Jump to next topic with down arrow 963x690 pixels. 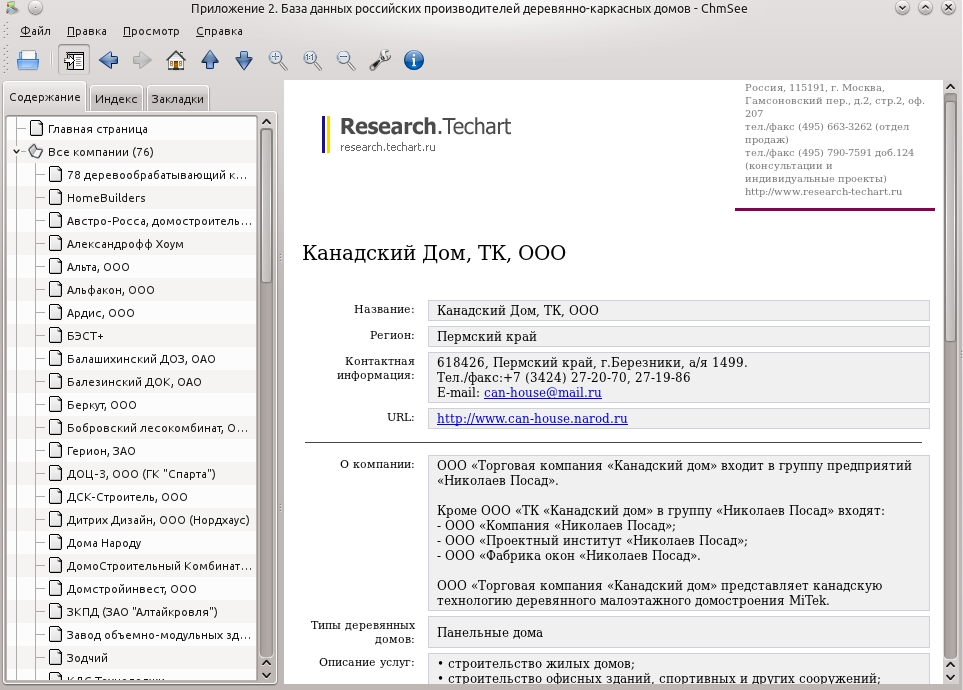coord(244,60)
